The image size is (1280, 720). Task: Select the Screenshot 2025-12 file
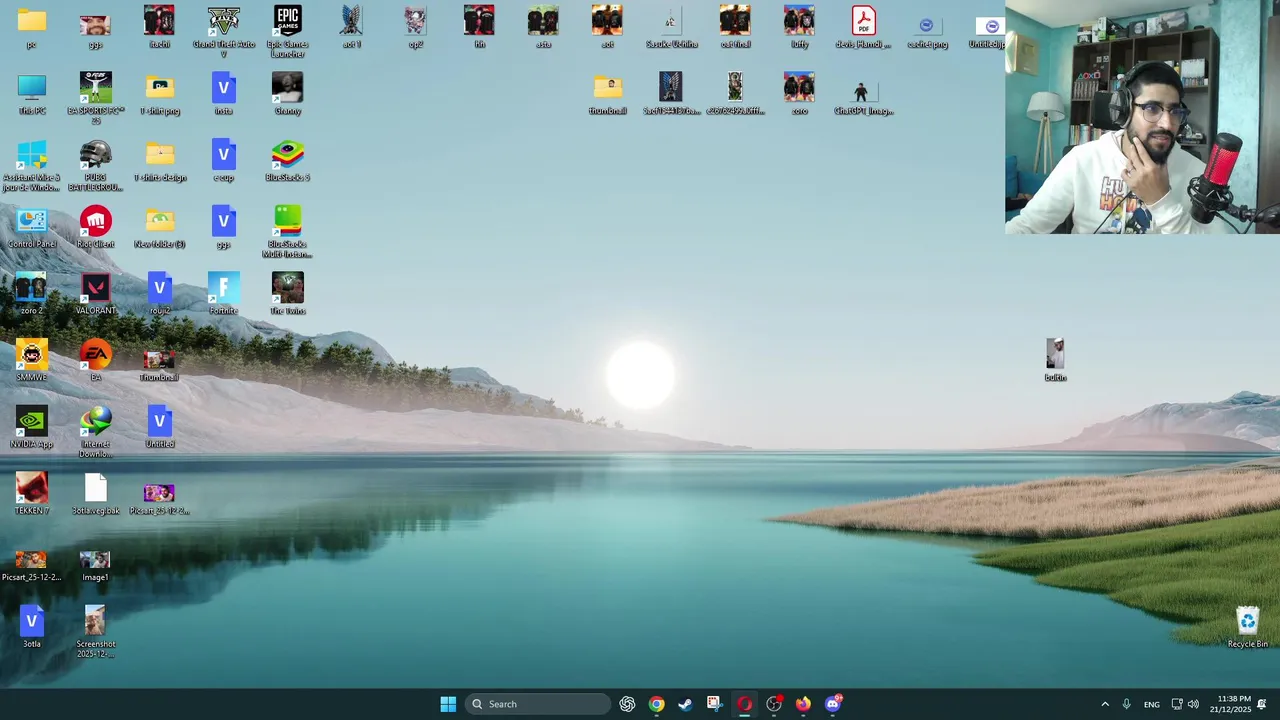(x=96, y=632)
